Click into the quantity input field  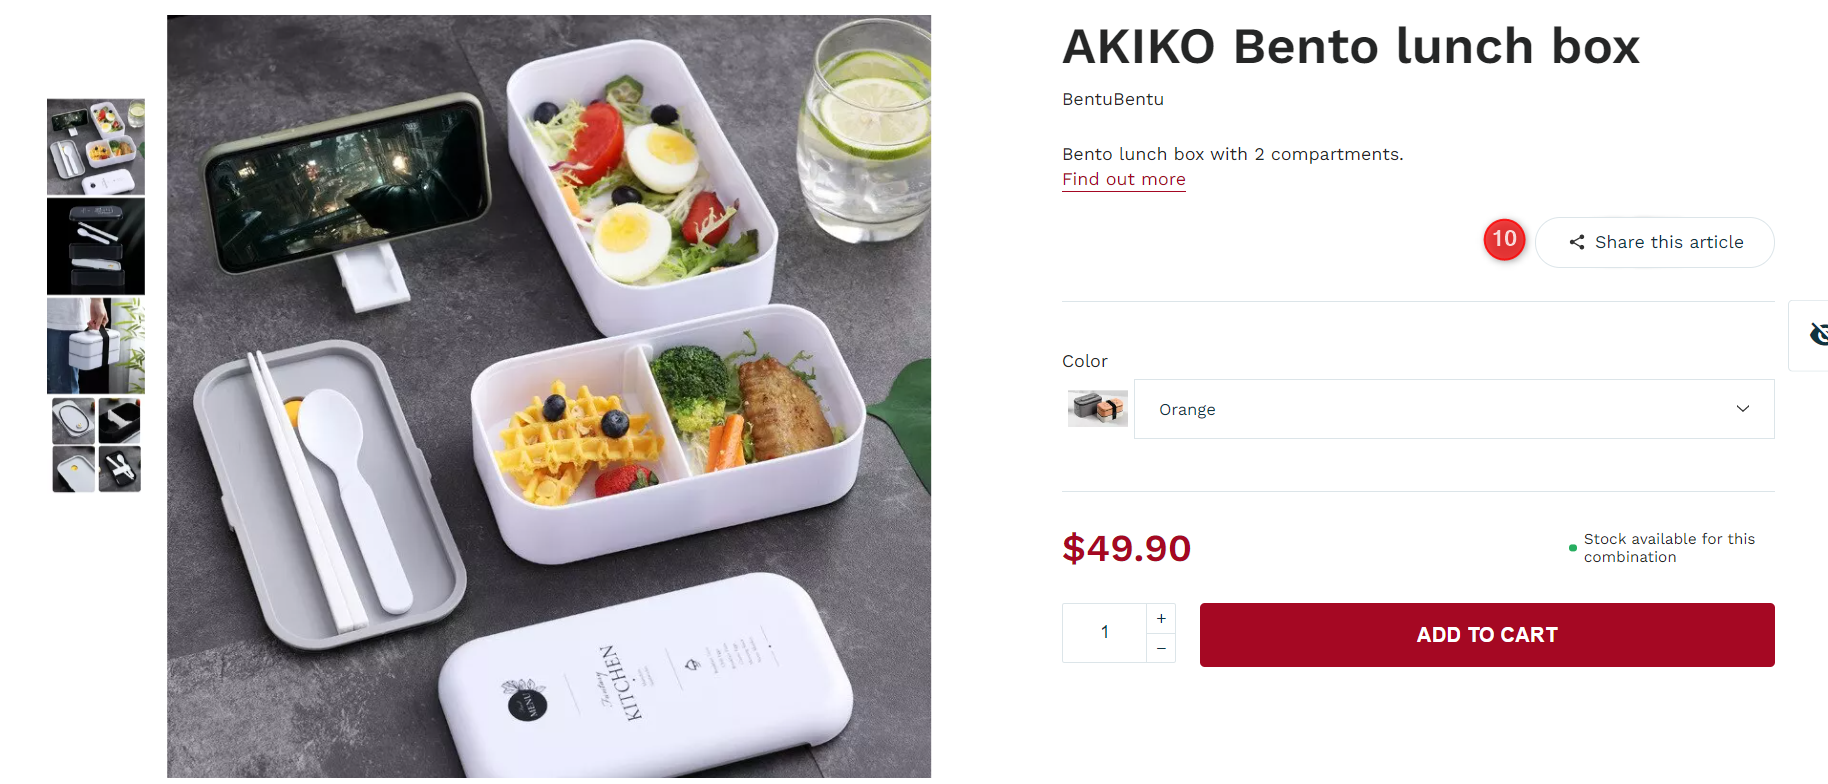[x=1104, y=633]
